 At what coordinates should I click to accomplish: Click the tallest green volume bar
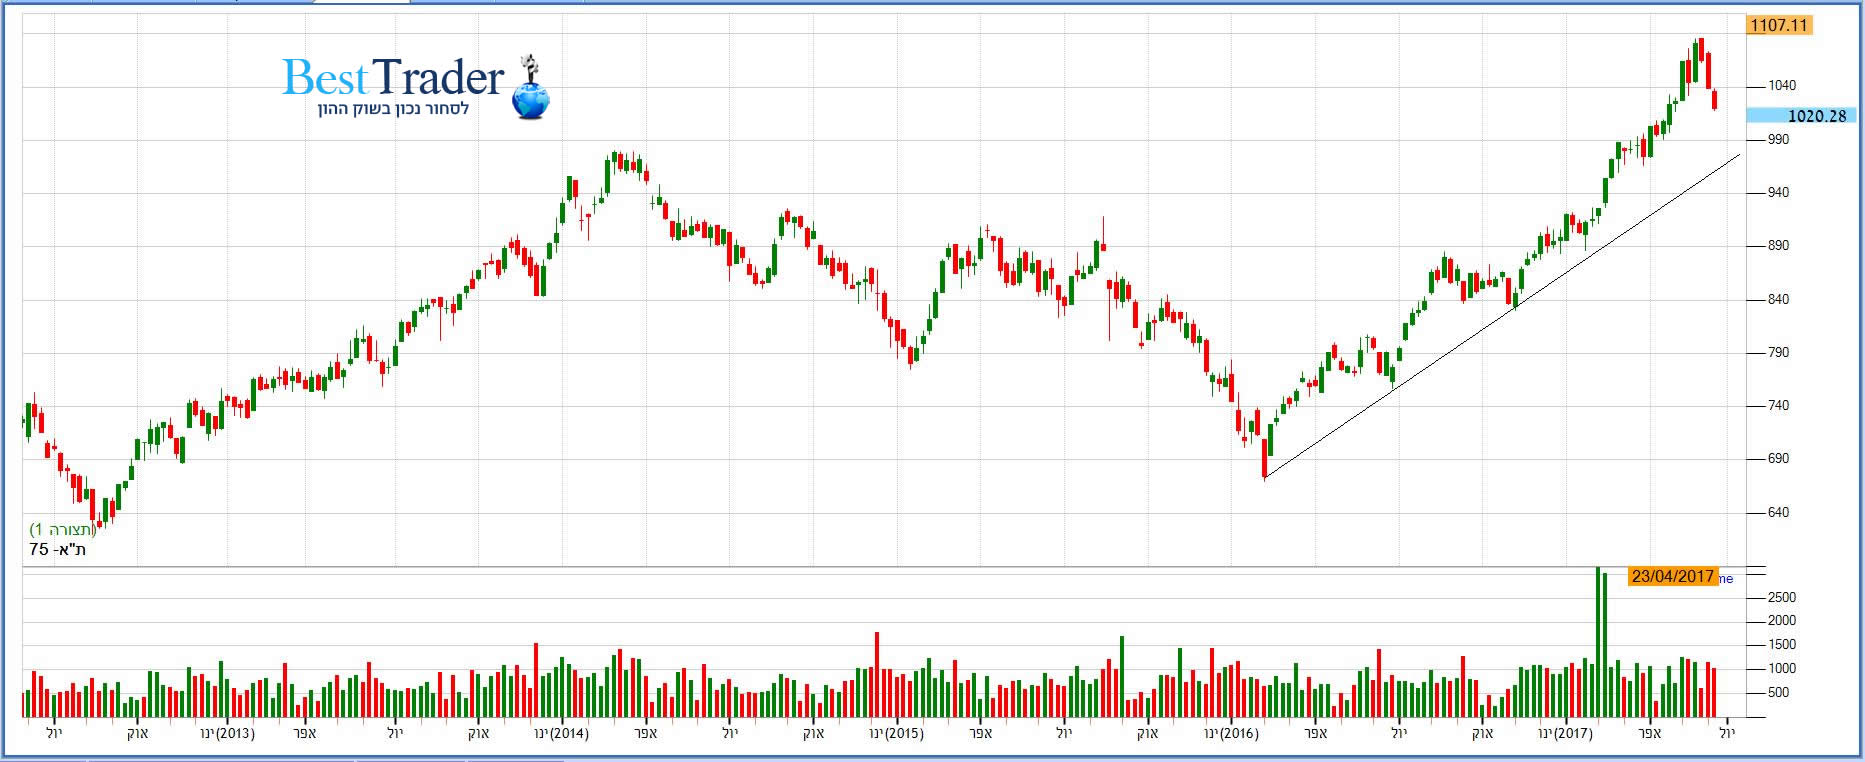(1597, 640)
